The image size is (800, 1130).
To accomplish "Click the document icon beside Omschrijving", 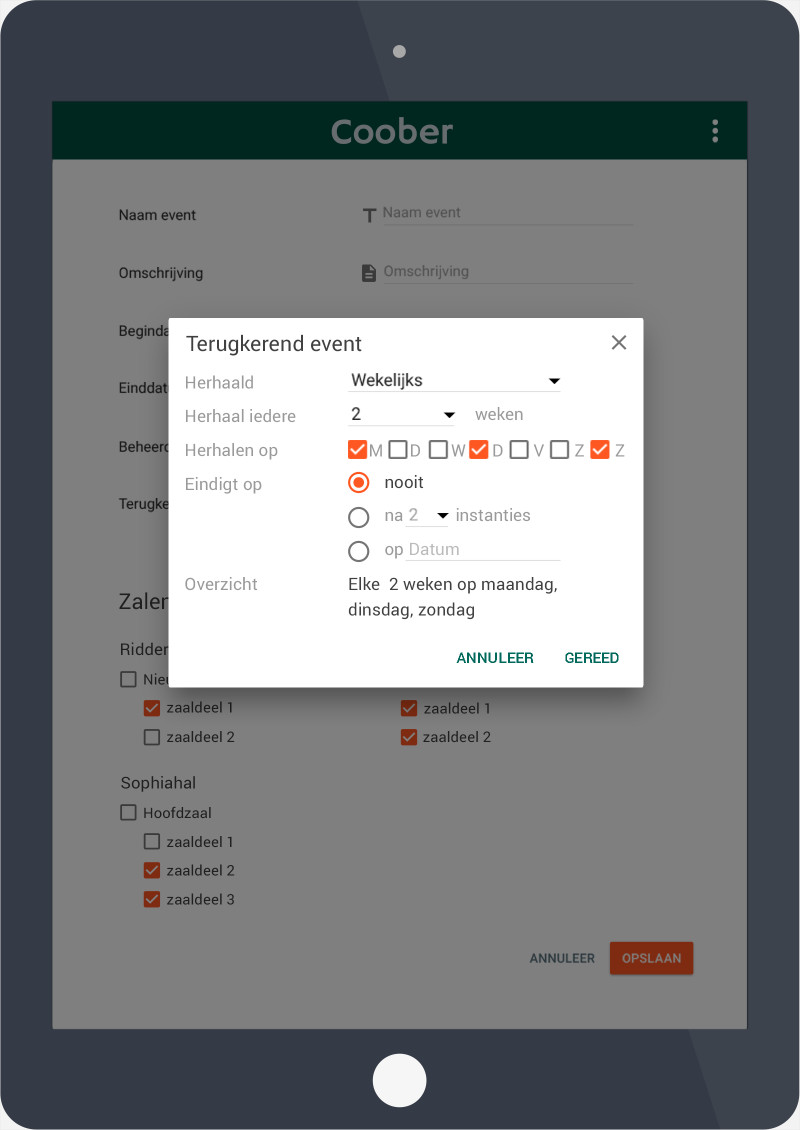I will pos(368,273).
